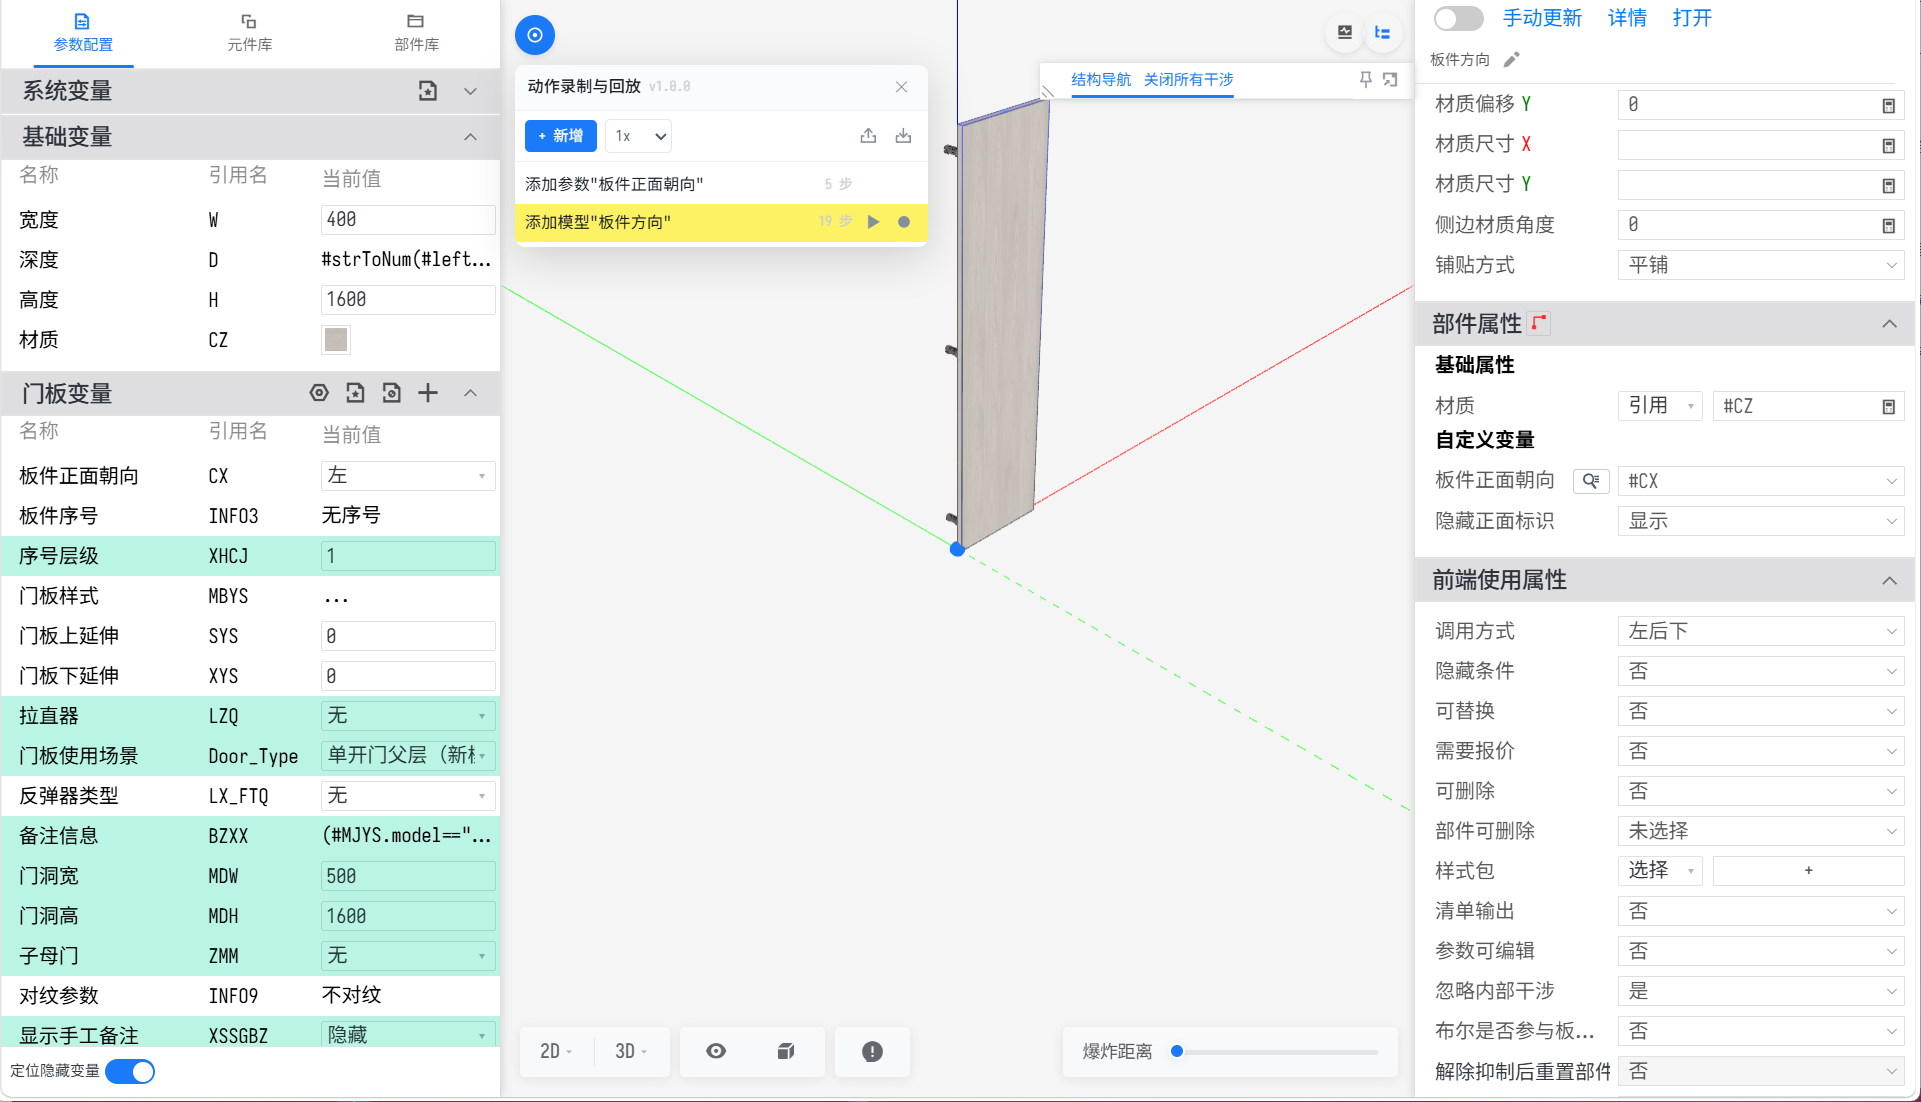Click the formula icon of 材质偏移 Y field
This screenshot has width=1921, height=1102.
[x=1888, y=105]
